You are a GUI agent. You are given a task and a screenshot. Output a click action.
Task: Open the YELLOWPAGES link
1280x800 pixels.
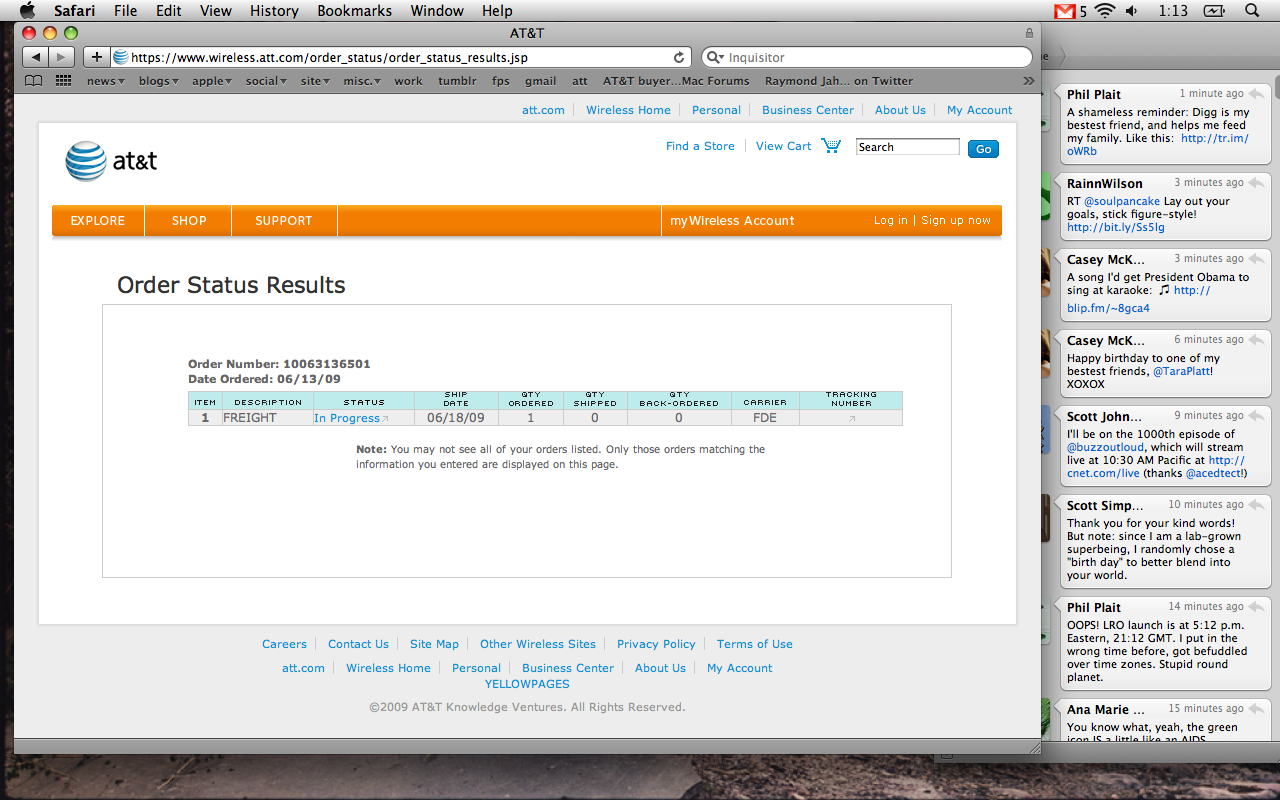tap(527, 684)
